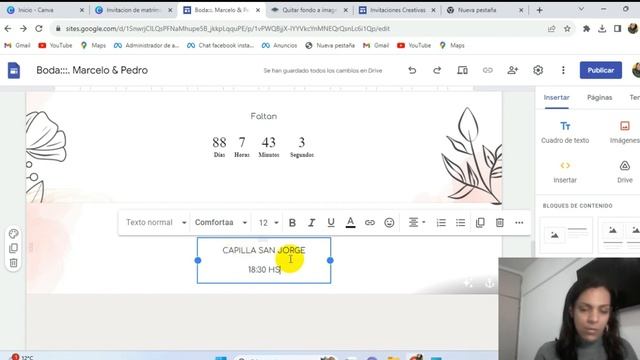Open the preview devices icon
The height and width of the screenshot is (360, 640).
pyautogui.click(x=462, y=70)
